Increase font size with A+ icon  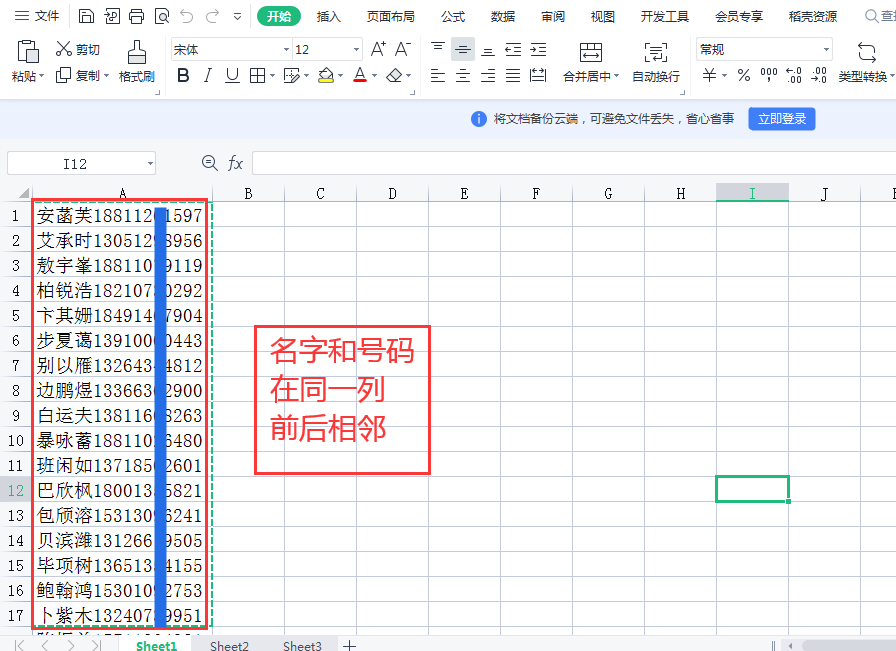378,49
